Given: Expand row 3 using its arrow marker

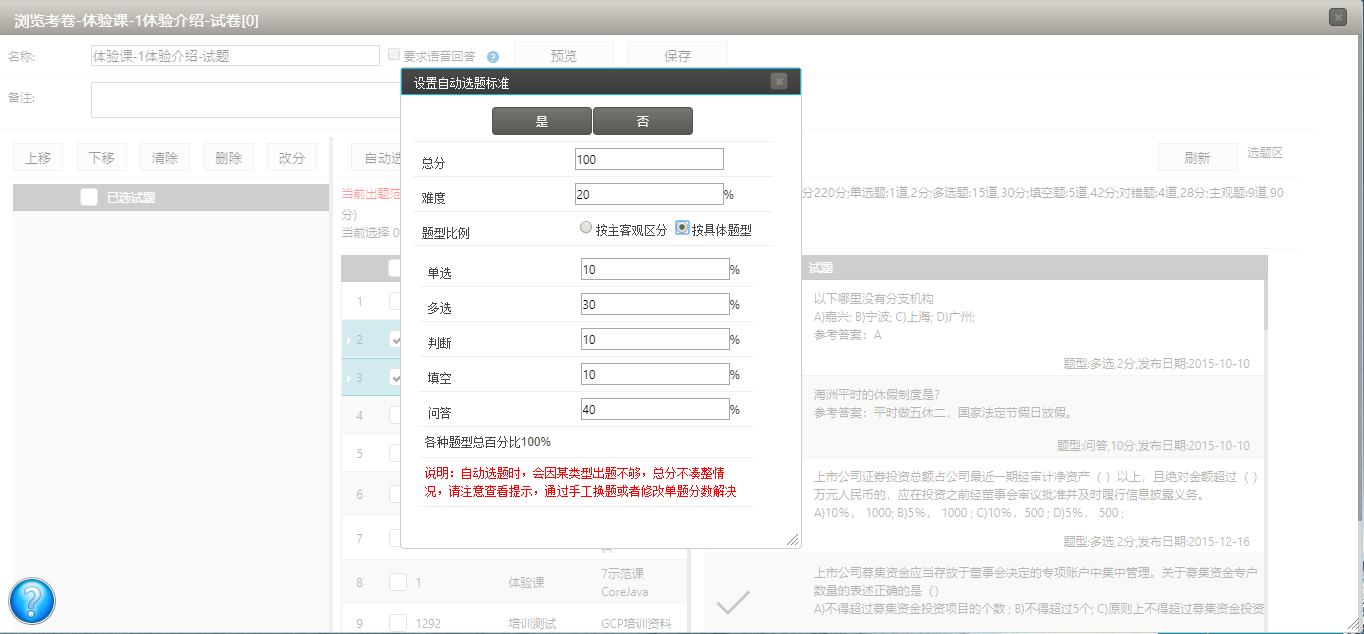Looking at the screenshot, I should [x=348, y=378].
